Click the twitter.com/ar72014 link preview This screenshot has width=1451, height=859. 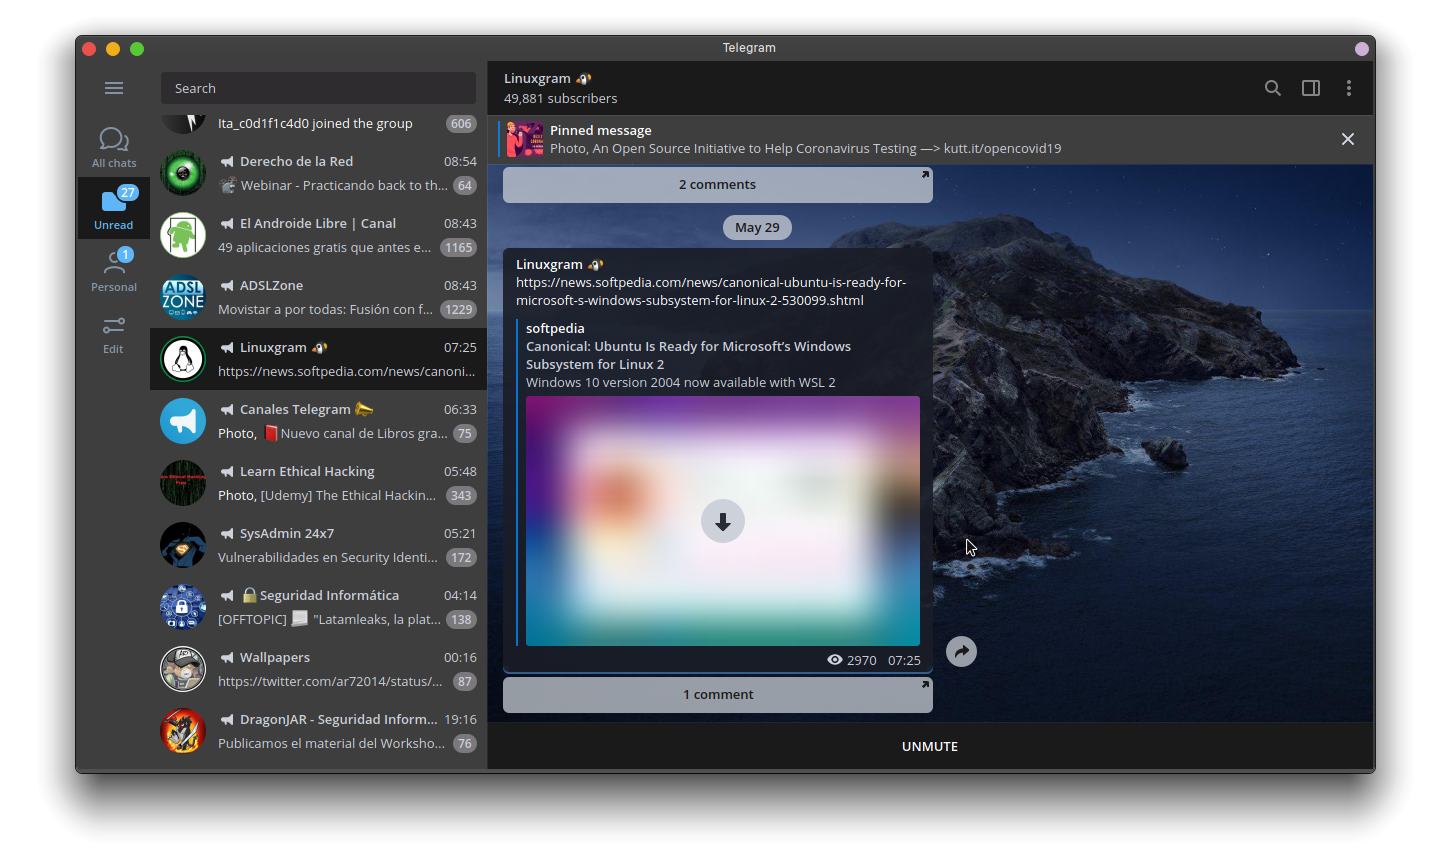coord(330,681)
